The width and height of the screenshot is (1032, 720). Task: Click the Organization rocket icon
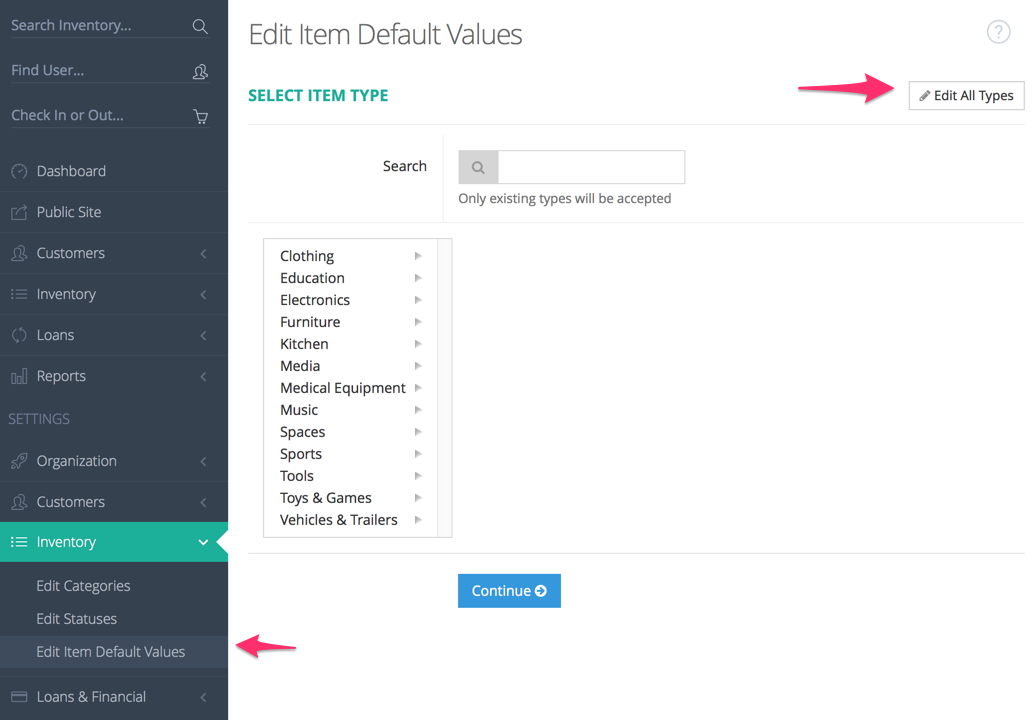point(19,462)
